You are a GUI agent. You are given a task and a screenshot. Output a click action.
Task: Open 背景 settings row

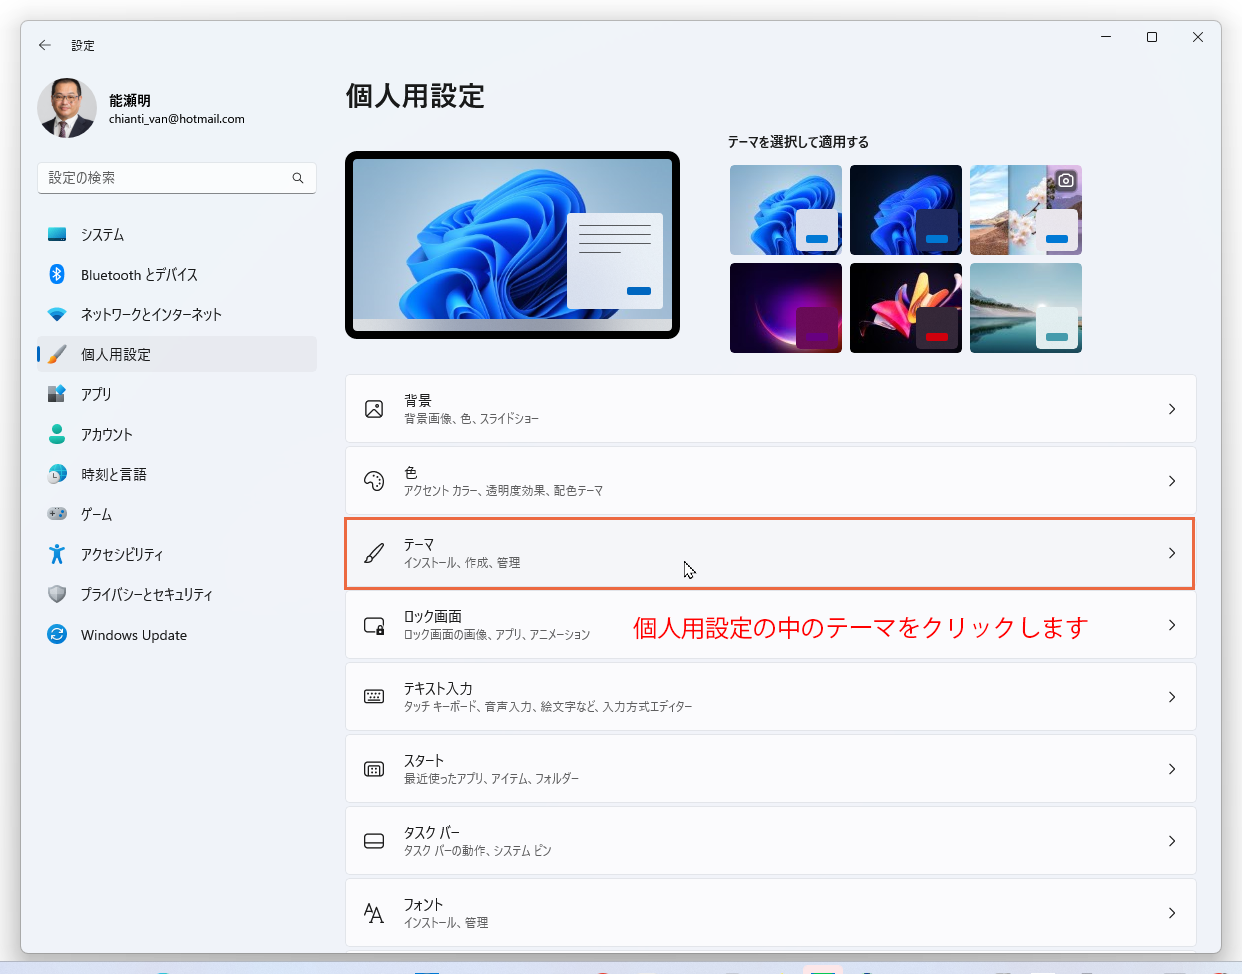pyautogui.click(x=771, y=409)
